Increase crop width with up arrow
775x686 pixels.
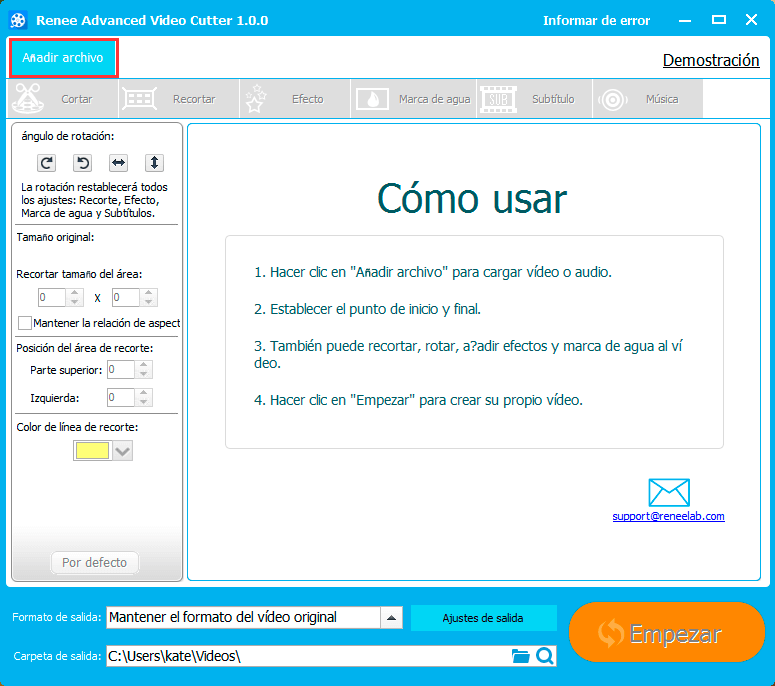click(75, 293)
